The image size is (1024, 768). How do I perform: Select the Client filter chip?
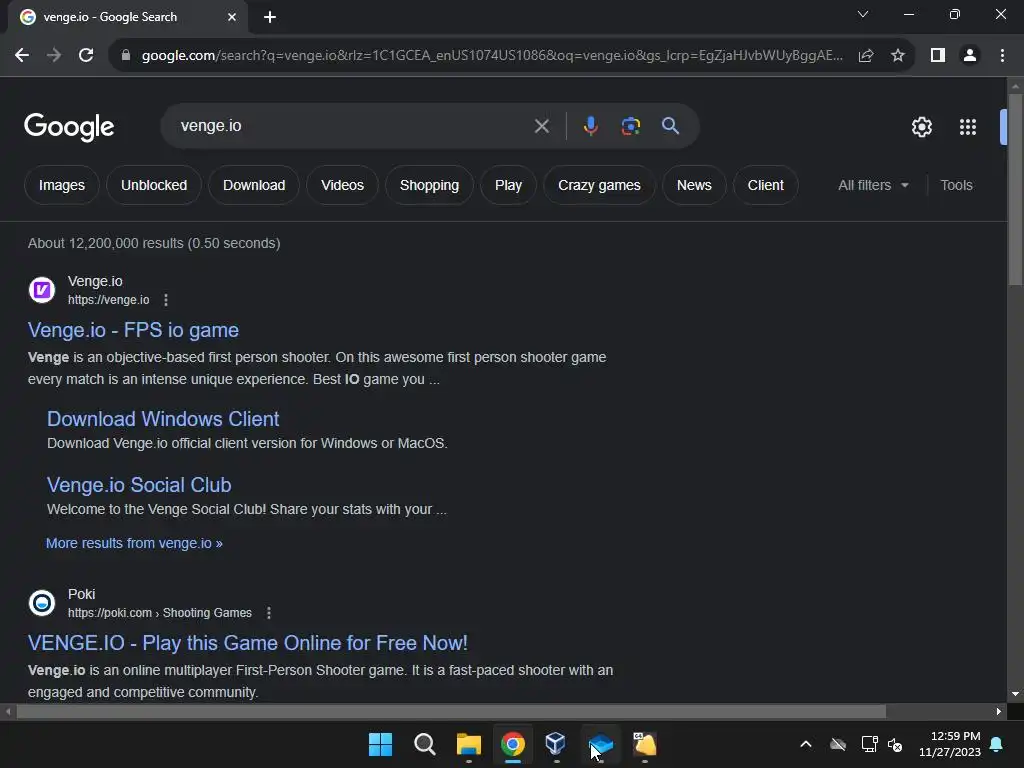(x=765, y=185)
